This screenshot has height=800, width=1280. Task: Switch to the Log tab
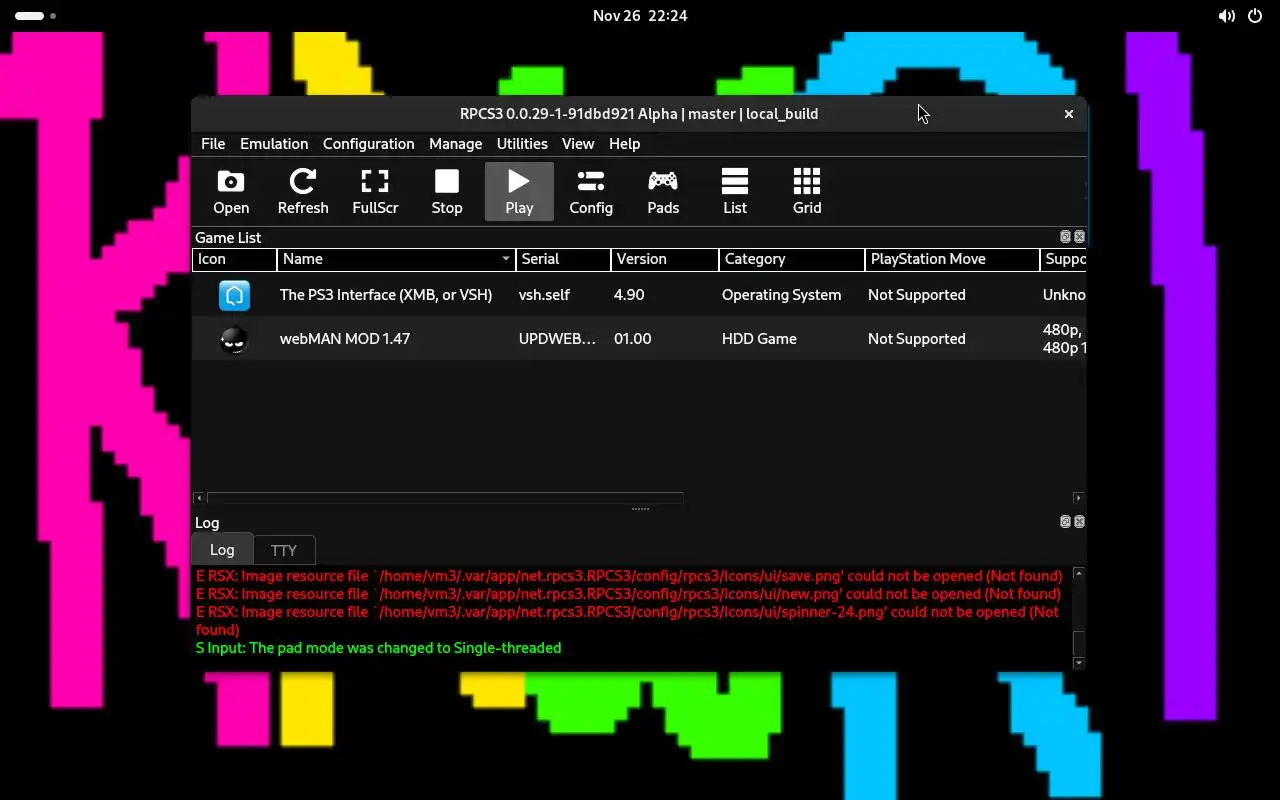pos(222,549)
